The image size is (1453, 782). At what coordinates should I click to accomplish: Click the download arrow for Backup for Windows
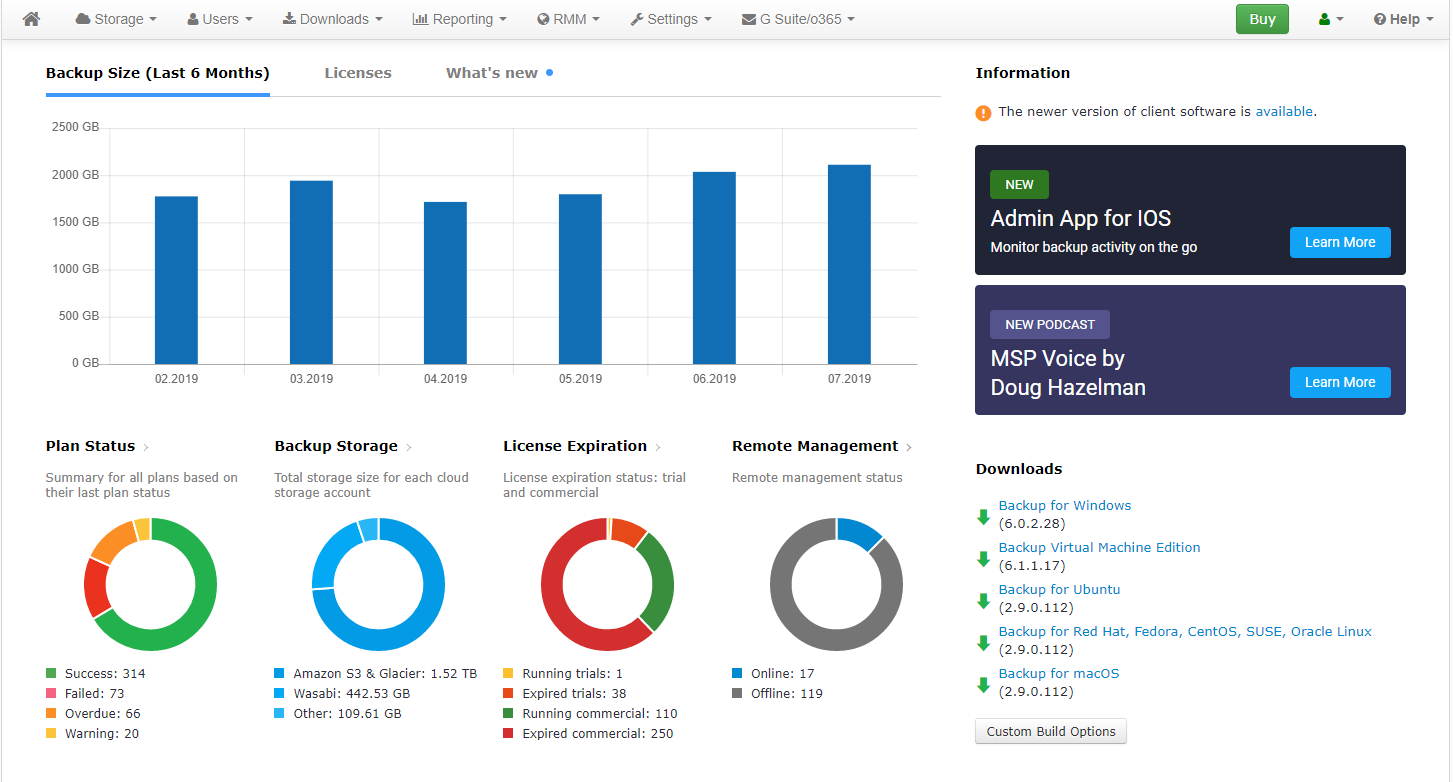(983, 517)
